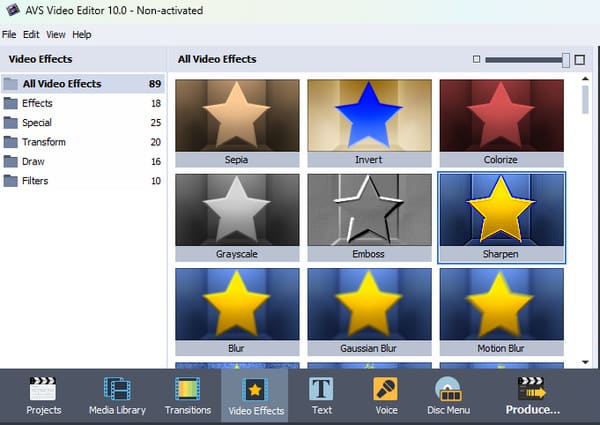
Task: Pick the Sepia effect thumbnail
Action: click(x=237, y=121)
